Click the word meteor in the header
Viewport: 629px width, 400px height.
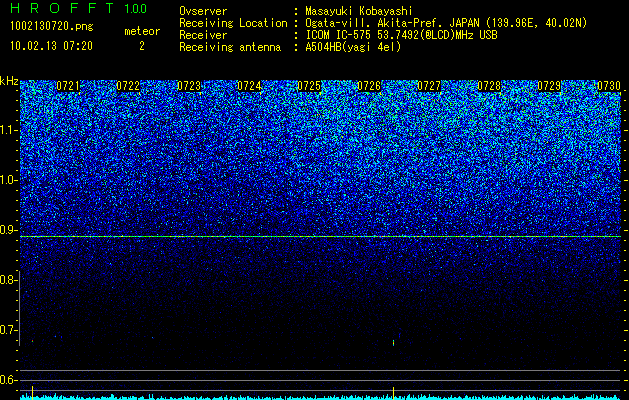142,31
